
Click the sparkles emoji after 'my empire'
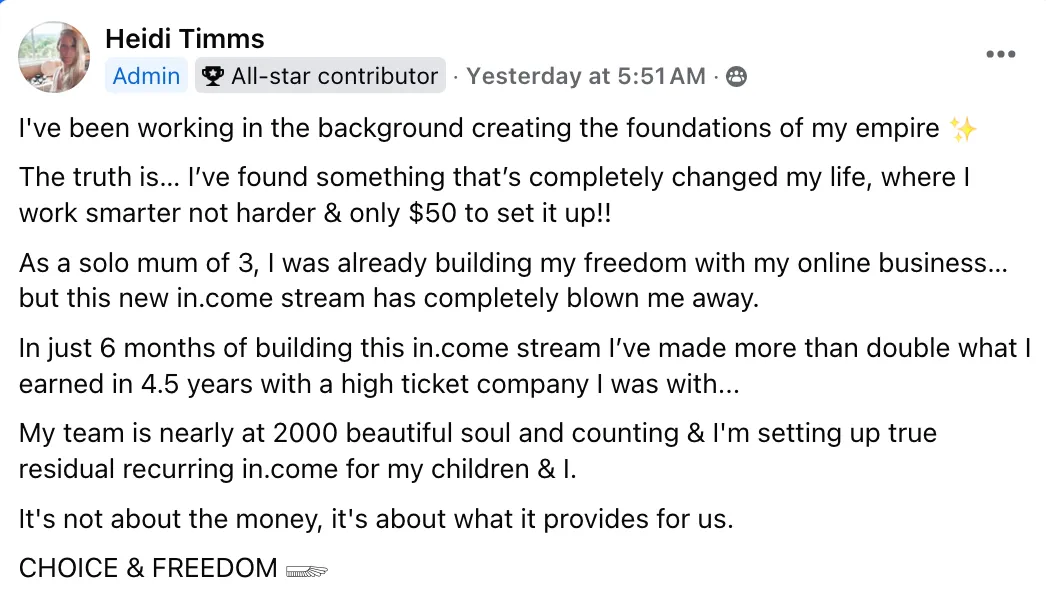click(x=963, y=129)
